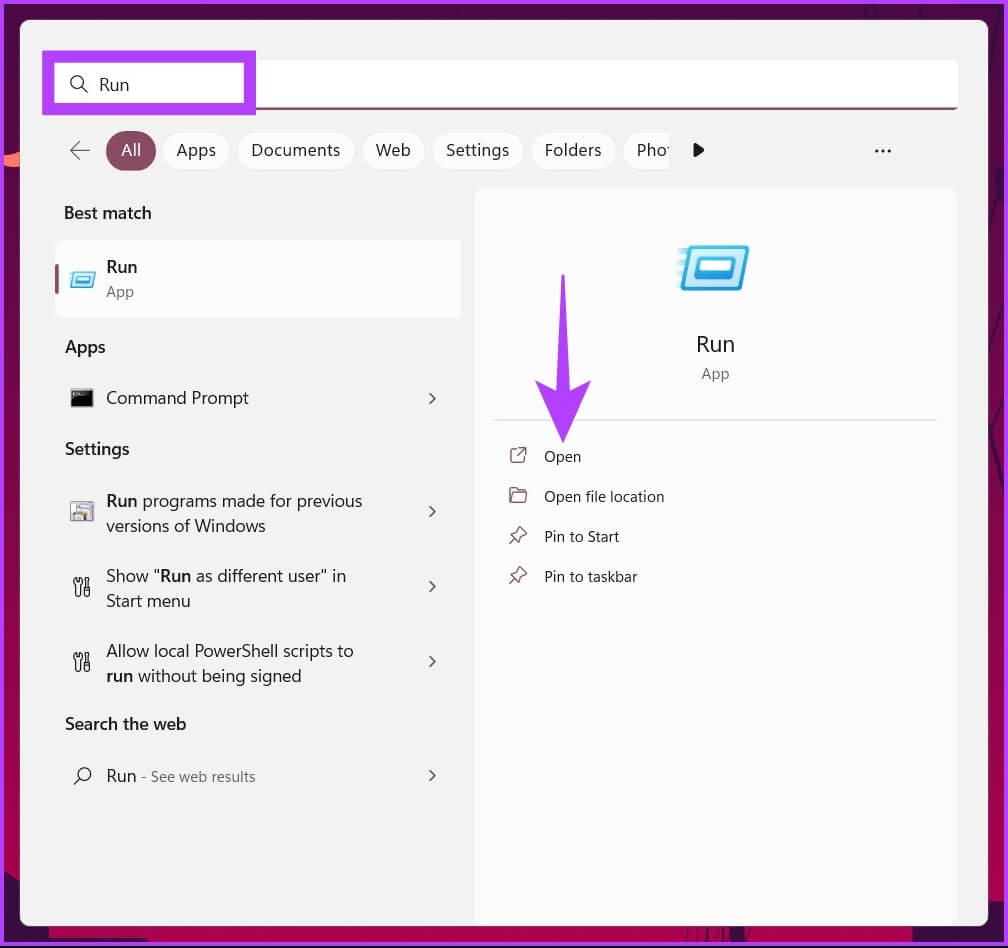Expand the Run programs for previous versions chevron
Viewport: 1008px width, 948px height.
coord(432,512)
